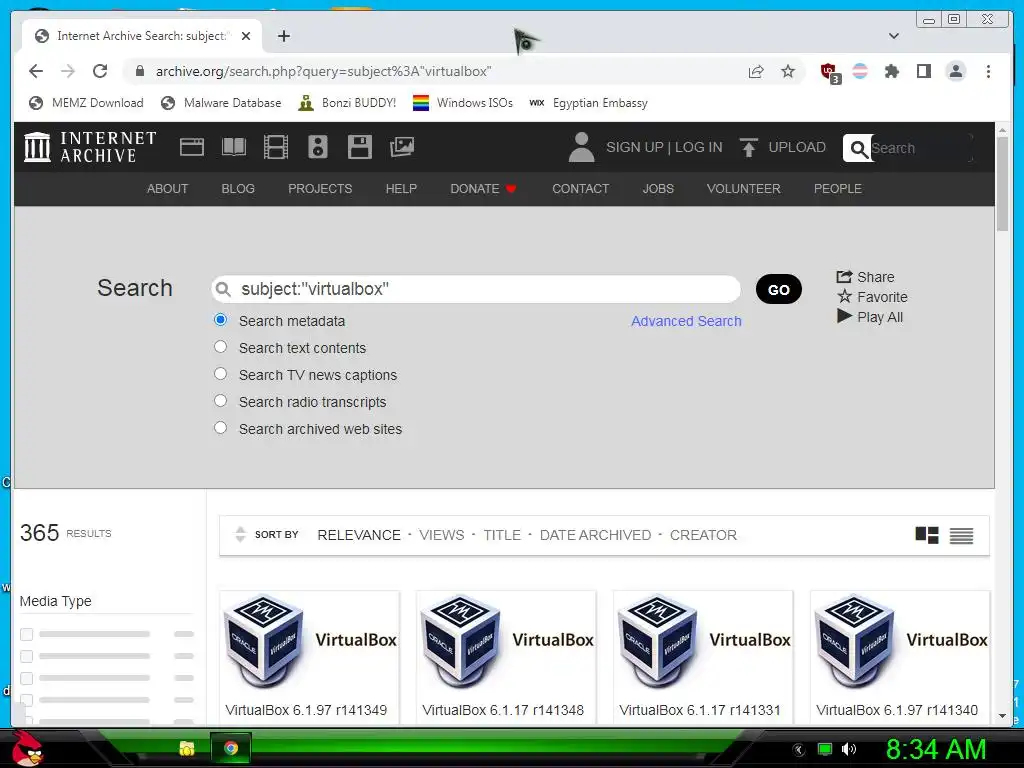Open the Images icon in the Archive nav bar
The height and width of the screenshot is (768, 1024).
402,147
